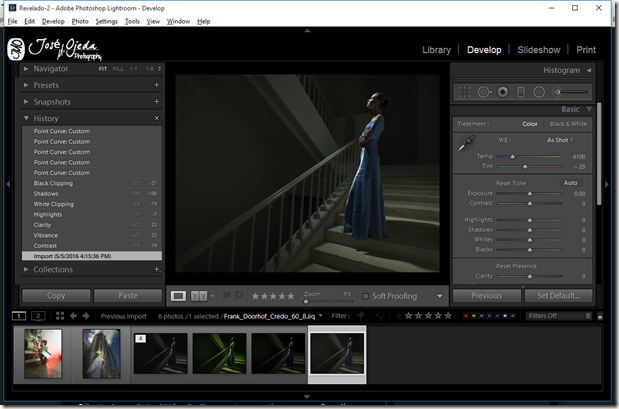Switch to the Slideshow module

(538, 50)
